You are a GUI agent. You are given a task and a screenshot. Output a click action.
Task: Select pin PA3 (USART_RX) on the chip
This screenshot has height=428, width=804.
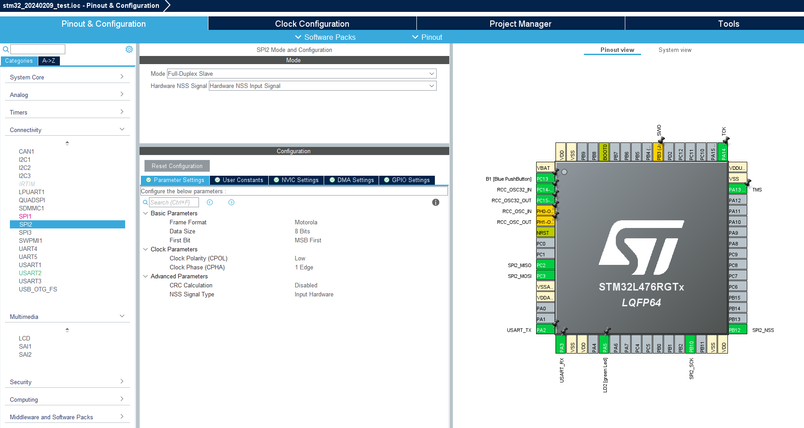pyautogui.click(x=561, y=344)
